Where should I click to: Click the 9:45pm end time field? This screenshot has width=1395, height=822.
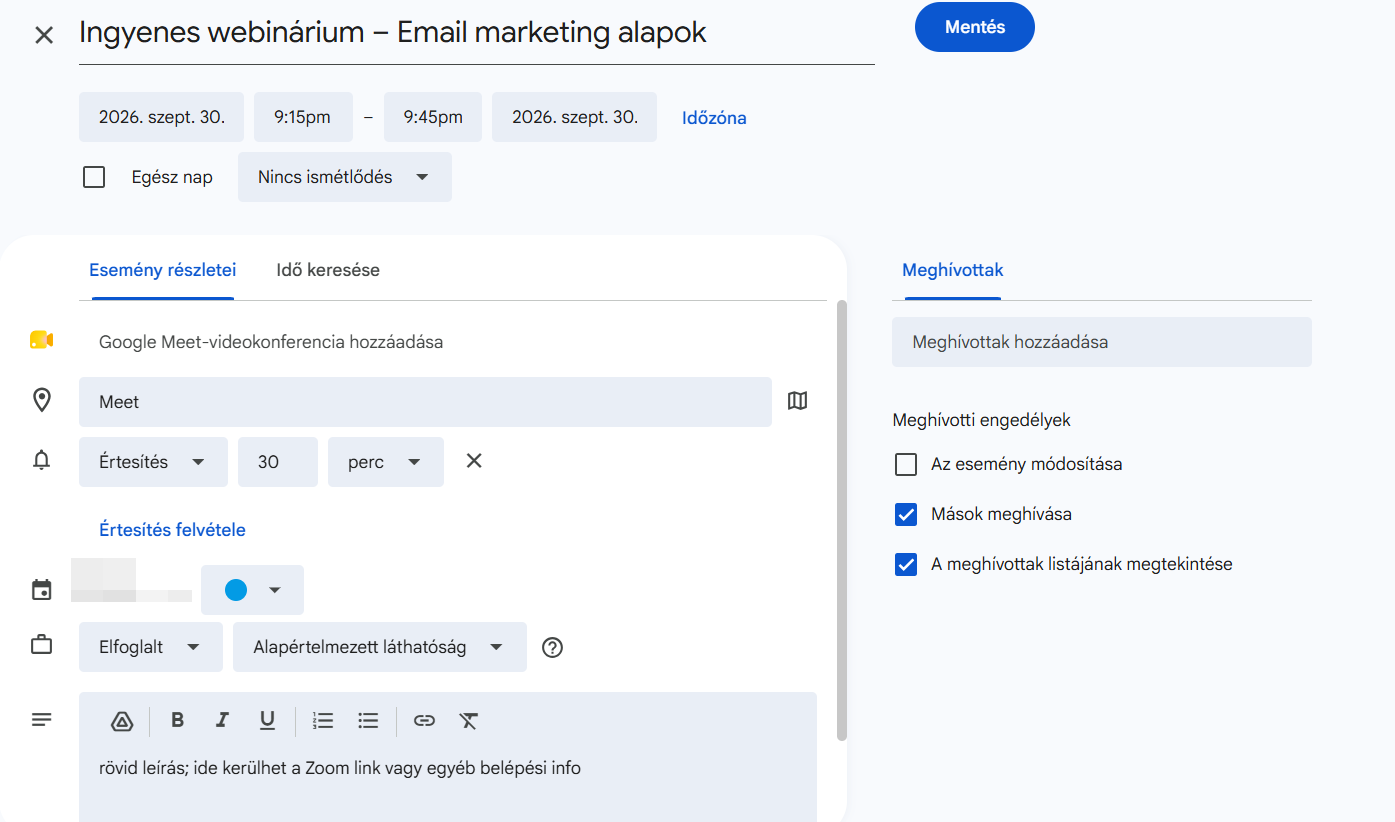point(433,117)
